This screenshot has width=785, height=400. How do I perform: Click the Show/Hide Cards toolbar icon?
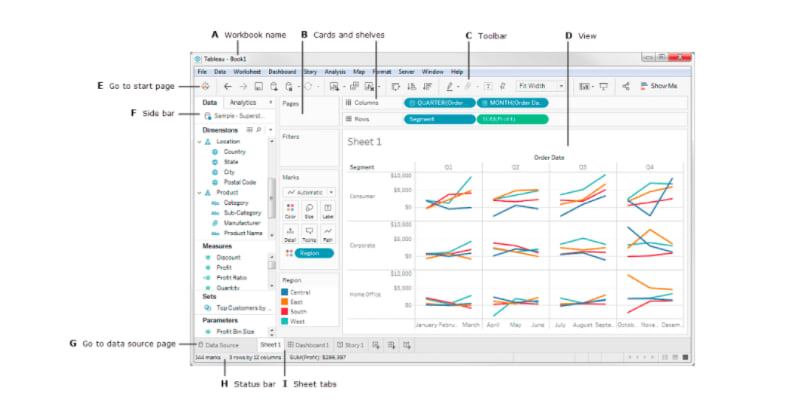[x=584, y=86]
